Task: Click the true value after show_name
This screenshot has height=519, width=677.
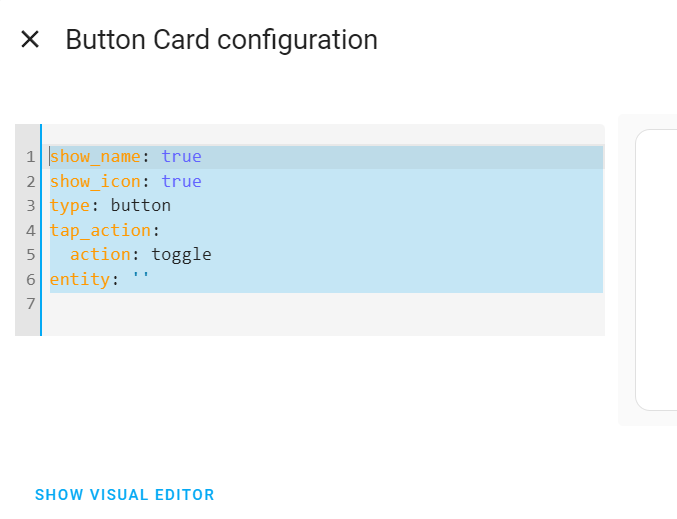Action: point(181,156)
